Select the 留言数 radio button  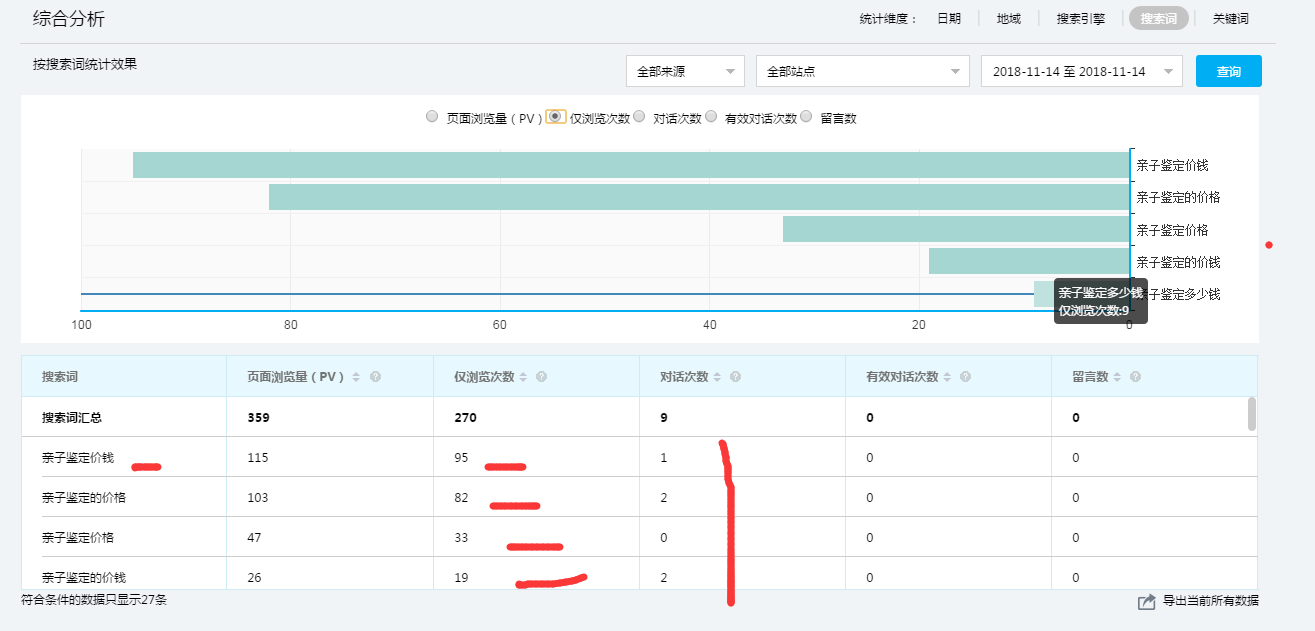(x=807, y=117)
